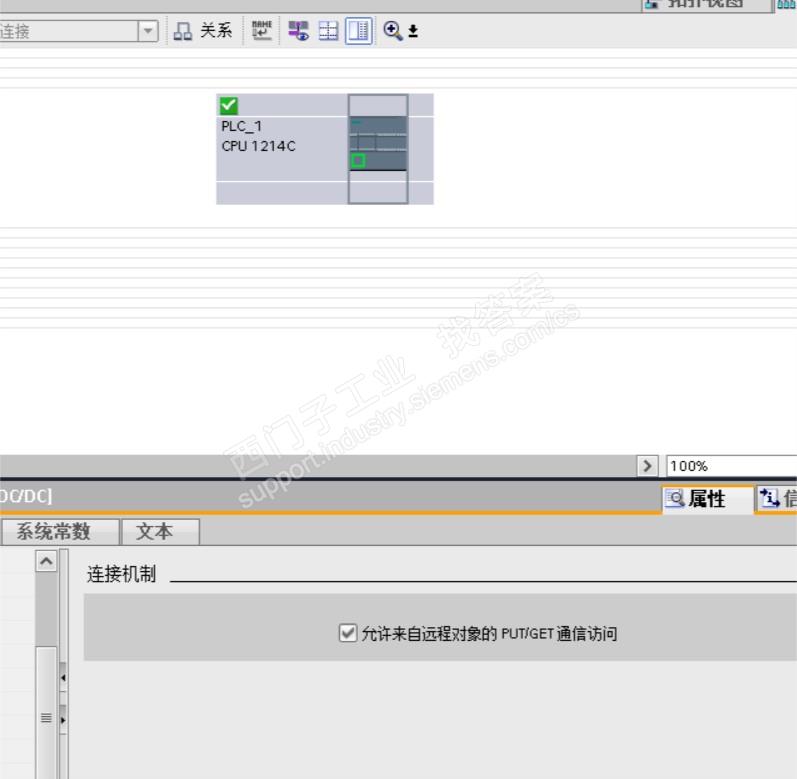This screenshot has height=779, width=797.
Task: Open the 信息 info tab
Action: coord(777,498)
